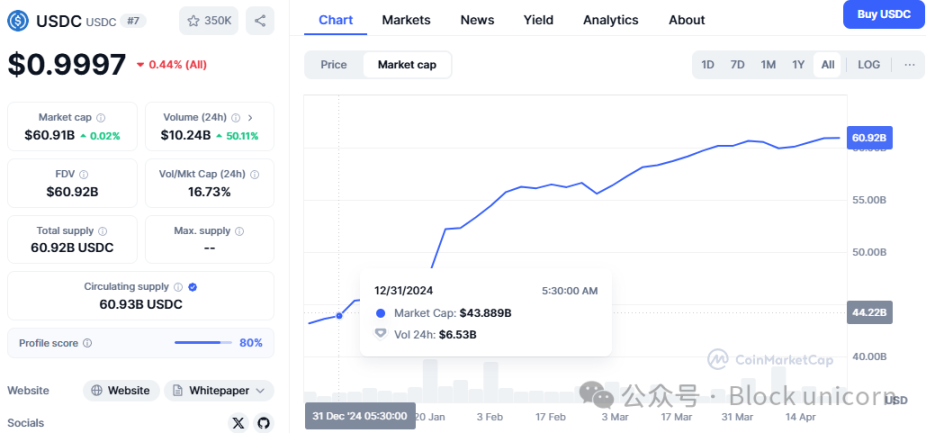This screenshot has height=433, width=926.
Task: Open the chart more options menu
Action: coord(909,65)
